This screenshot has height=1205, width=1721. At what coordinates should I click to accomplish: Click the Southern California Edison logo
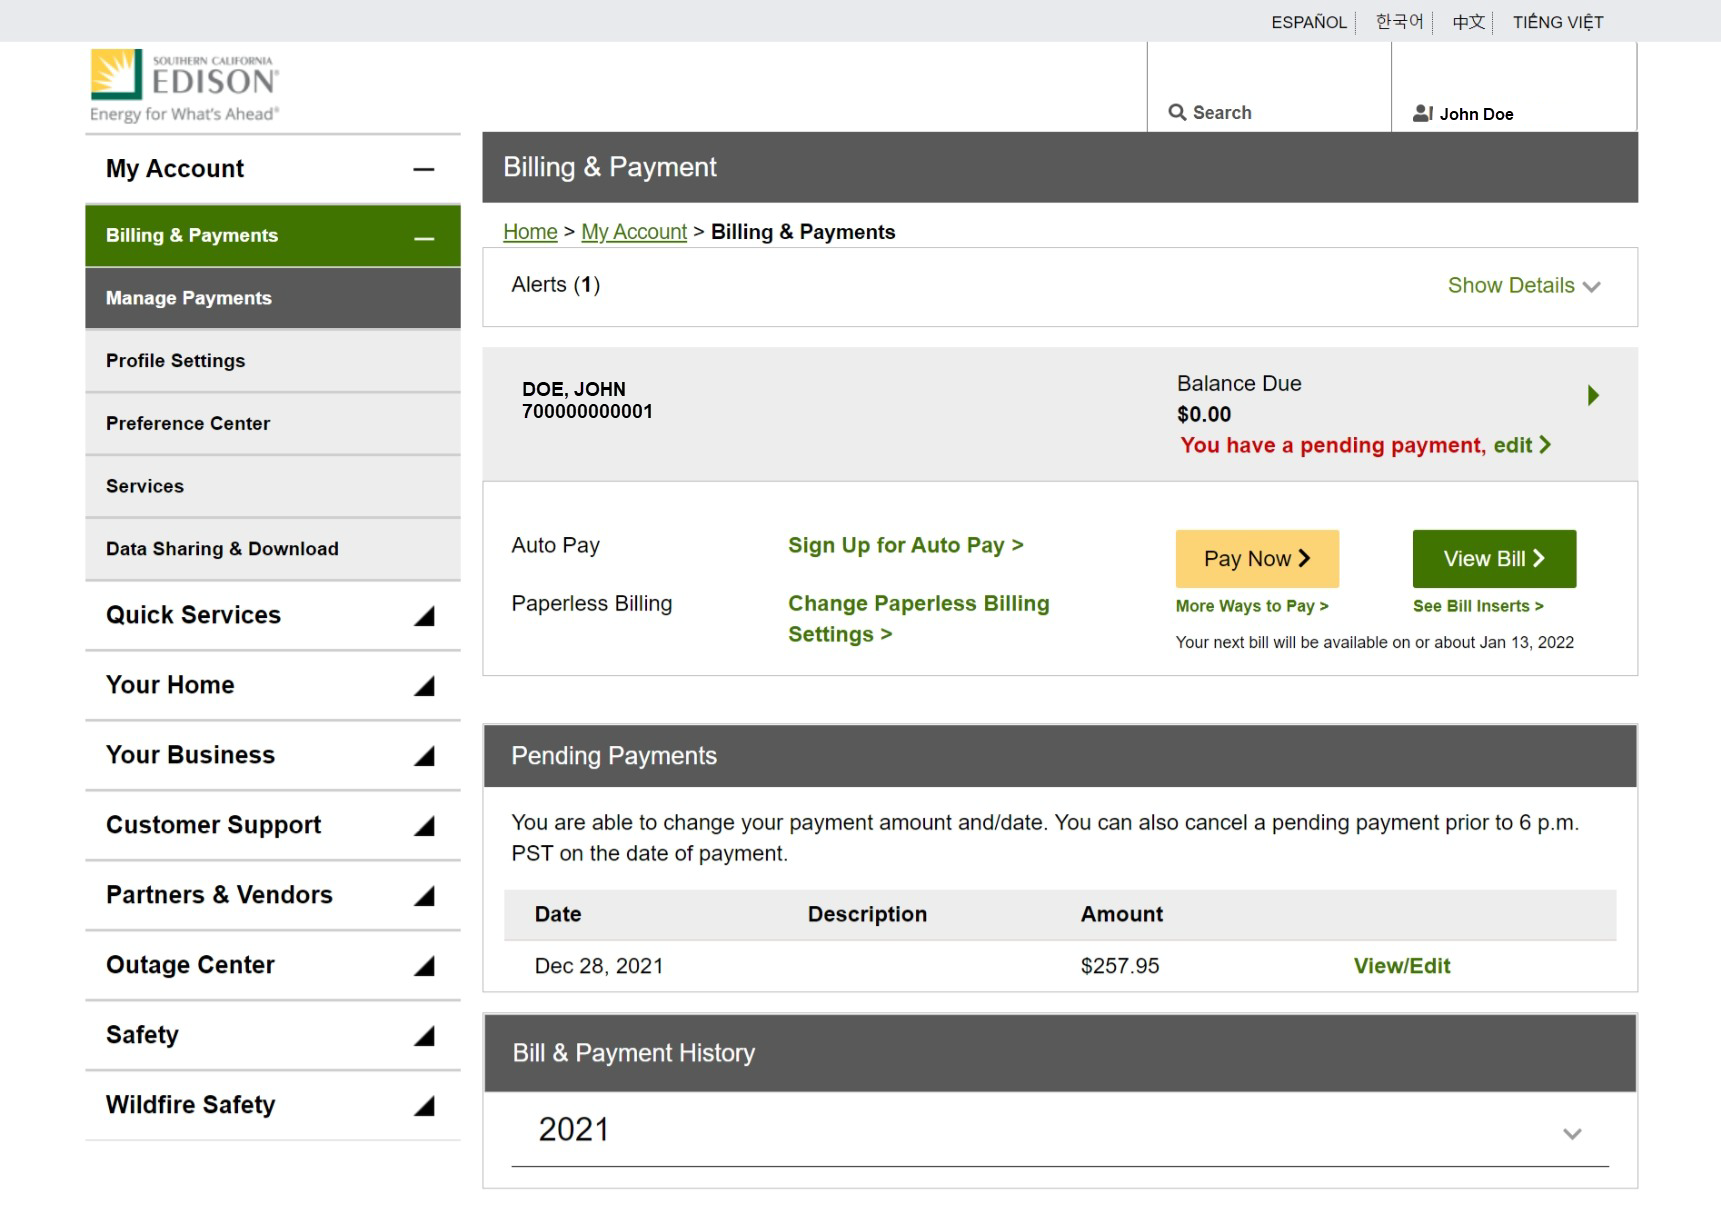coord(185,86)
